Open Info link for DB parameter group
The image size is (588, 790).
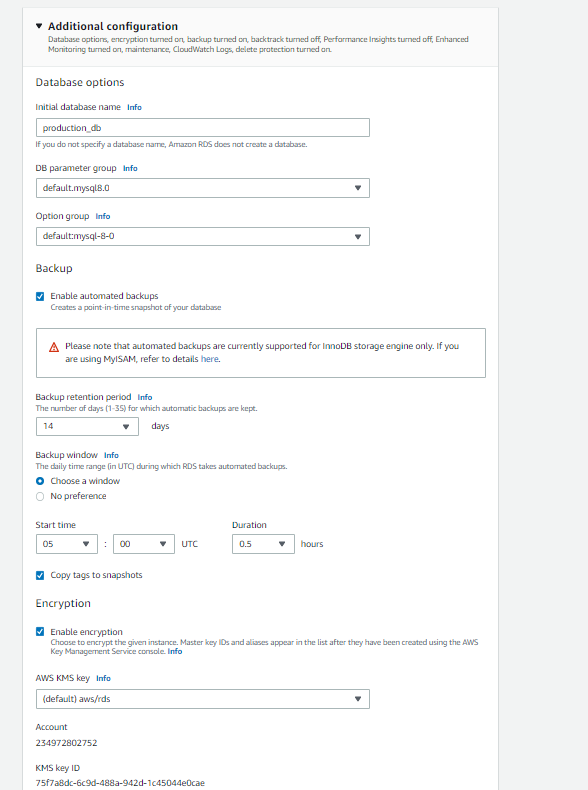pos(130,168)
